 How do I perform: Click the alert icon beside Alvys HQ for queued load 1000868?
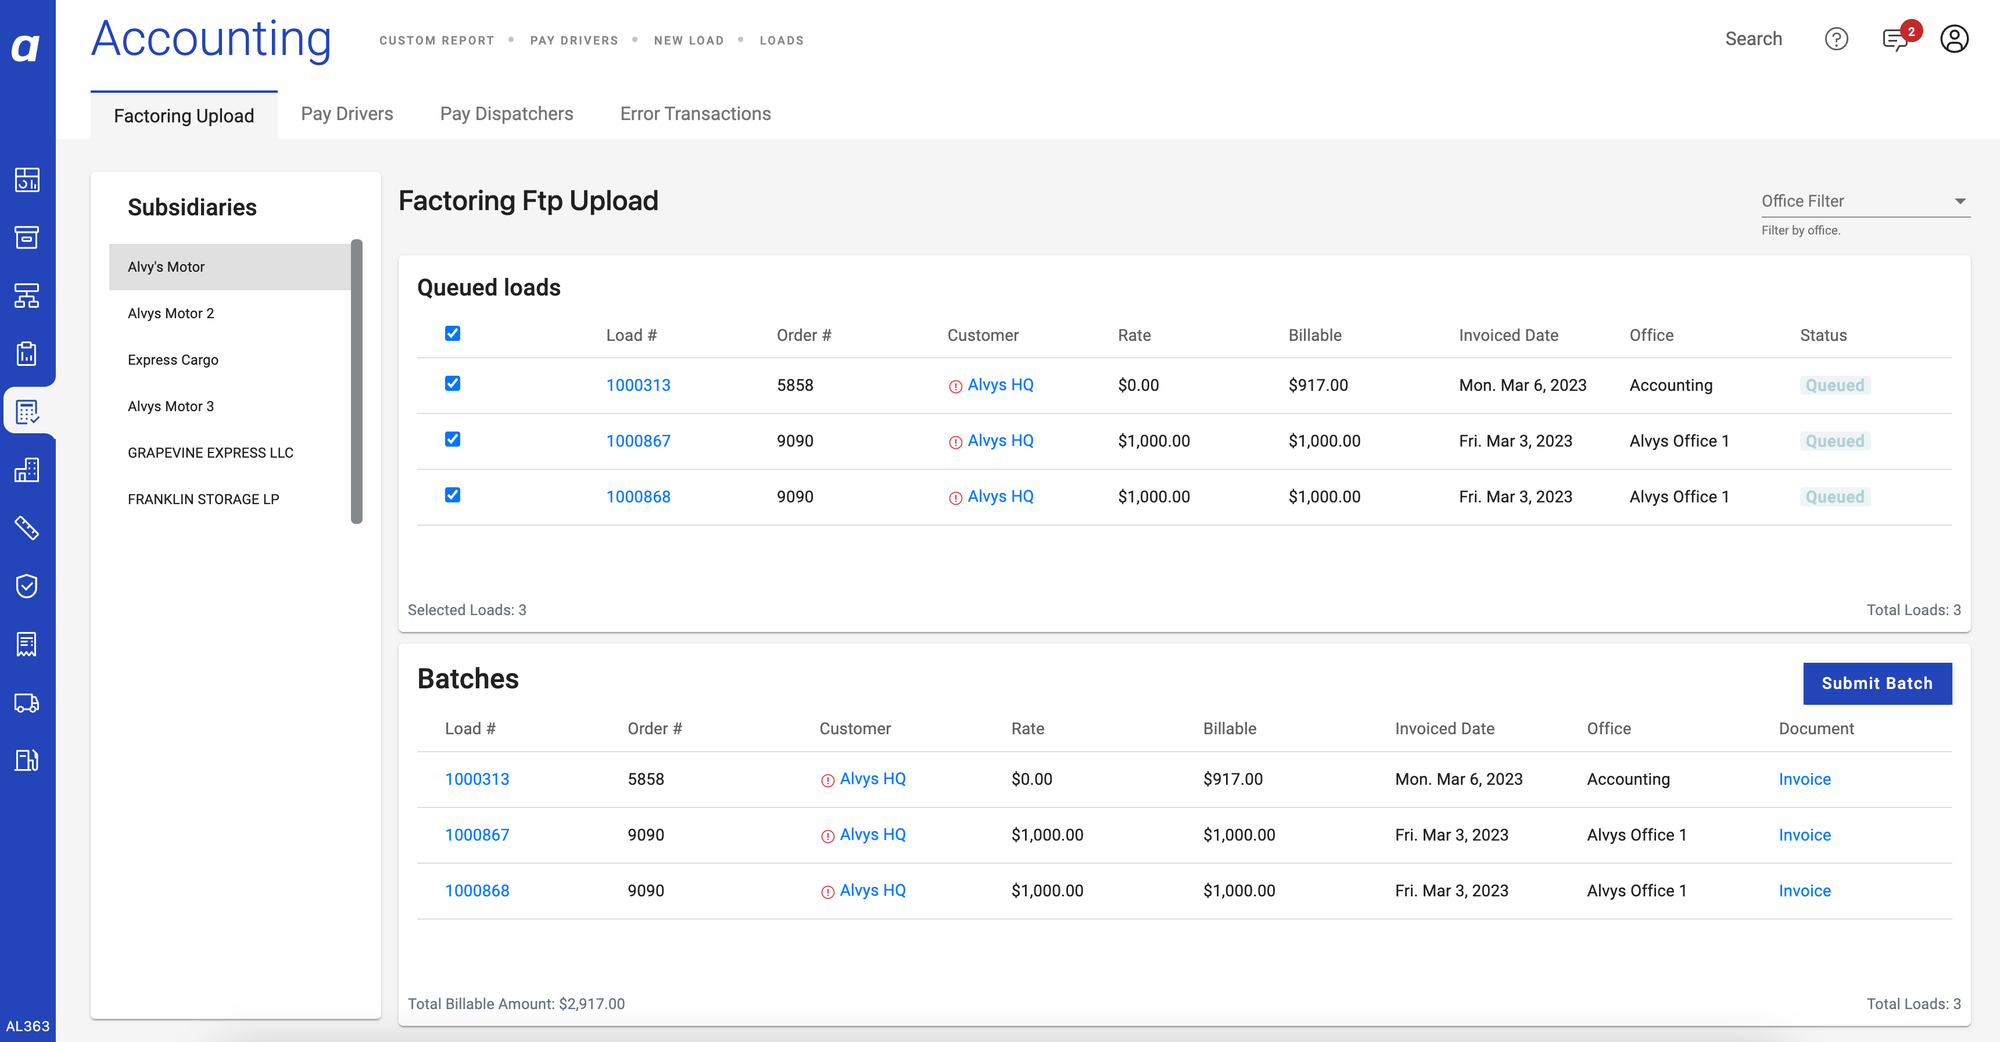(955, 498)
